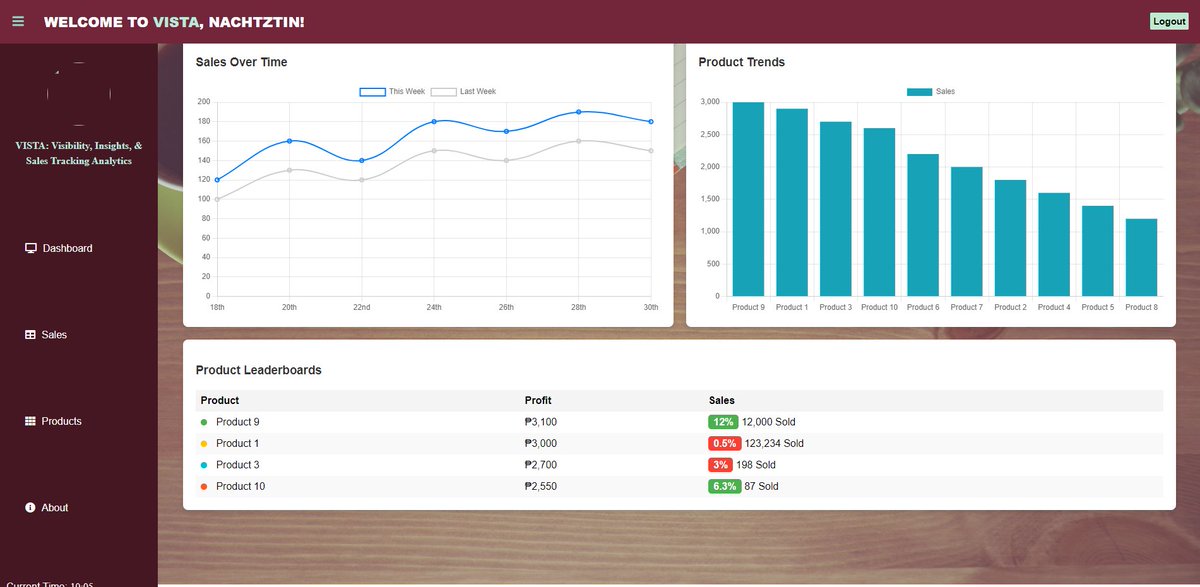
Task: Click the Product 8 bar in chart
Action: click(1141, 257)
